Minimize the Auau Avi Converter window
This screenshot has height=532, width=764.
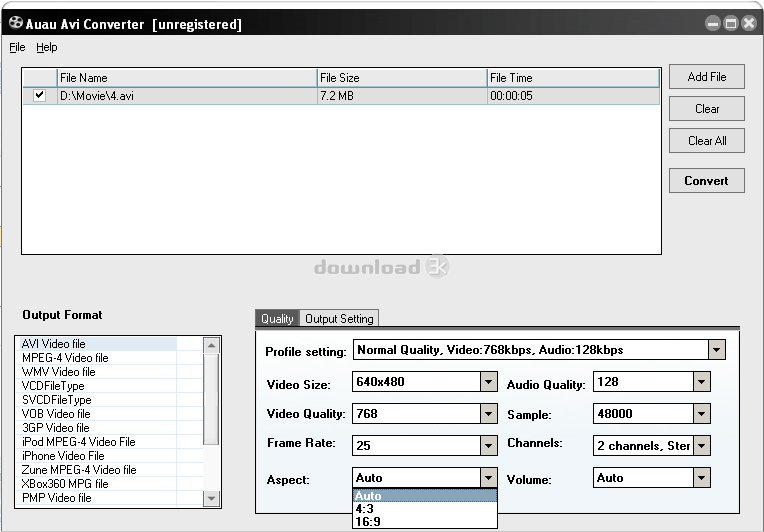pos(713,23)
